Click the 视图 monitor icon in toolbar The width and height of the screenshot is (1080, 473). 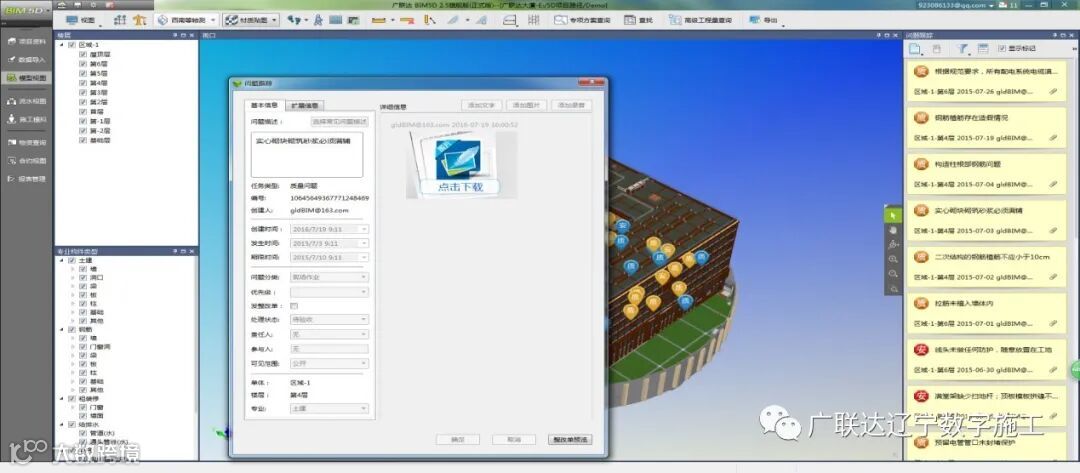[72, 20]
